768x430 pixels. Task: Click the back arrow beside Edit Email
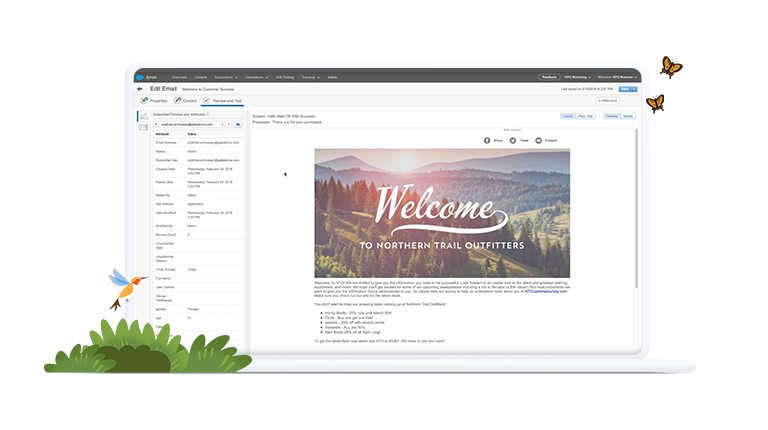pyautogui.click(x=141, y=89)
